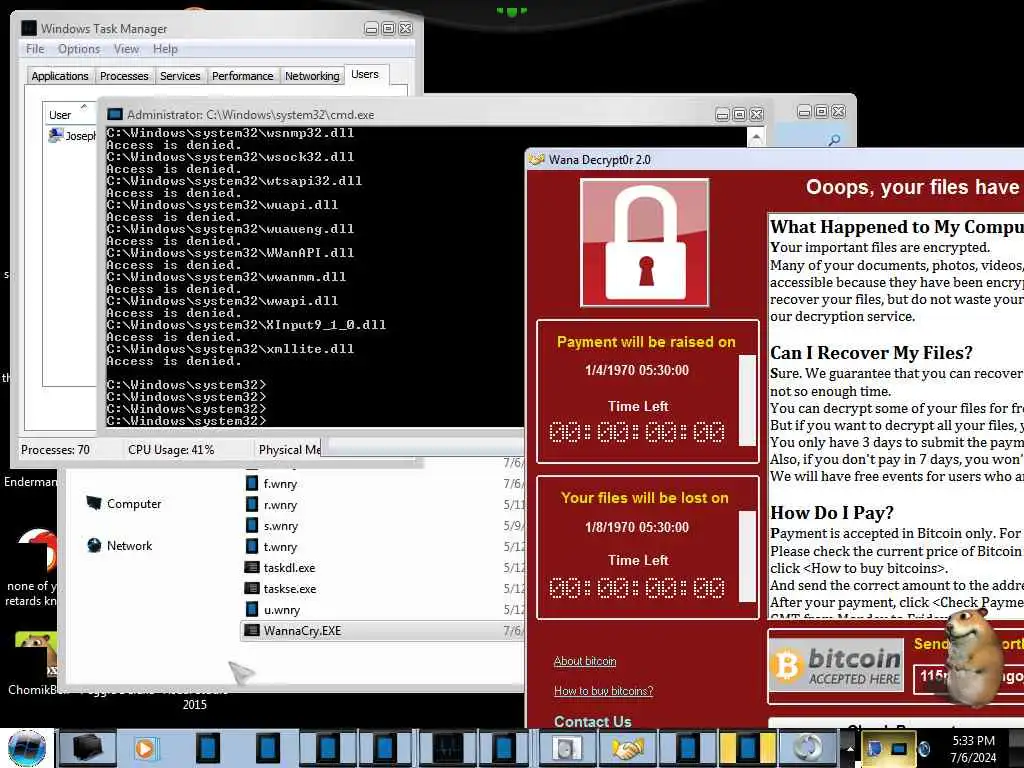Switch to the Processes tab
The width and height of the screenshot is (1024, 768).
coord(124,76)
